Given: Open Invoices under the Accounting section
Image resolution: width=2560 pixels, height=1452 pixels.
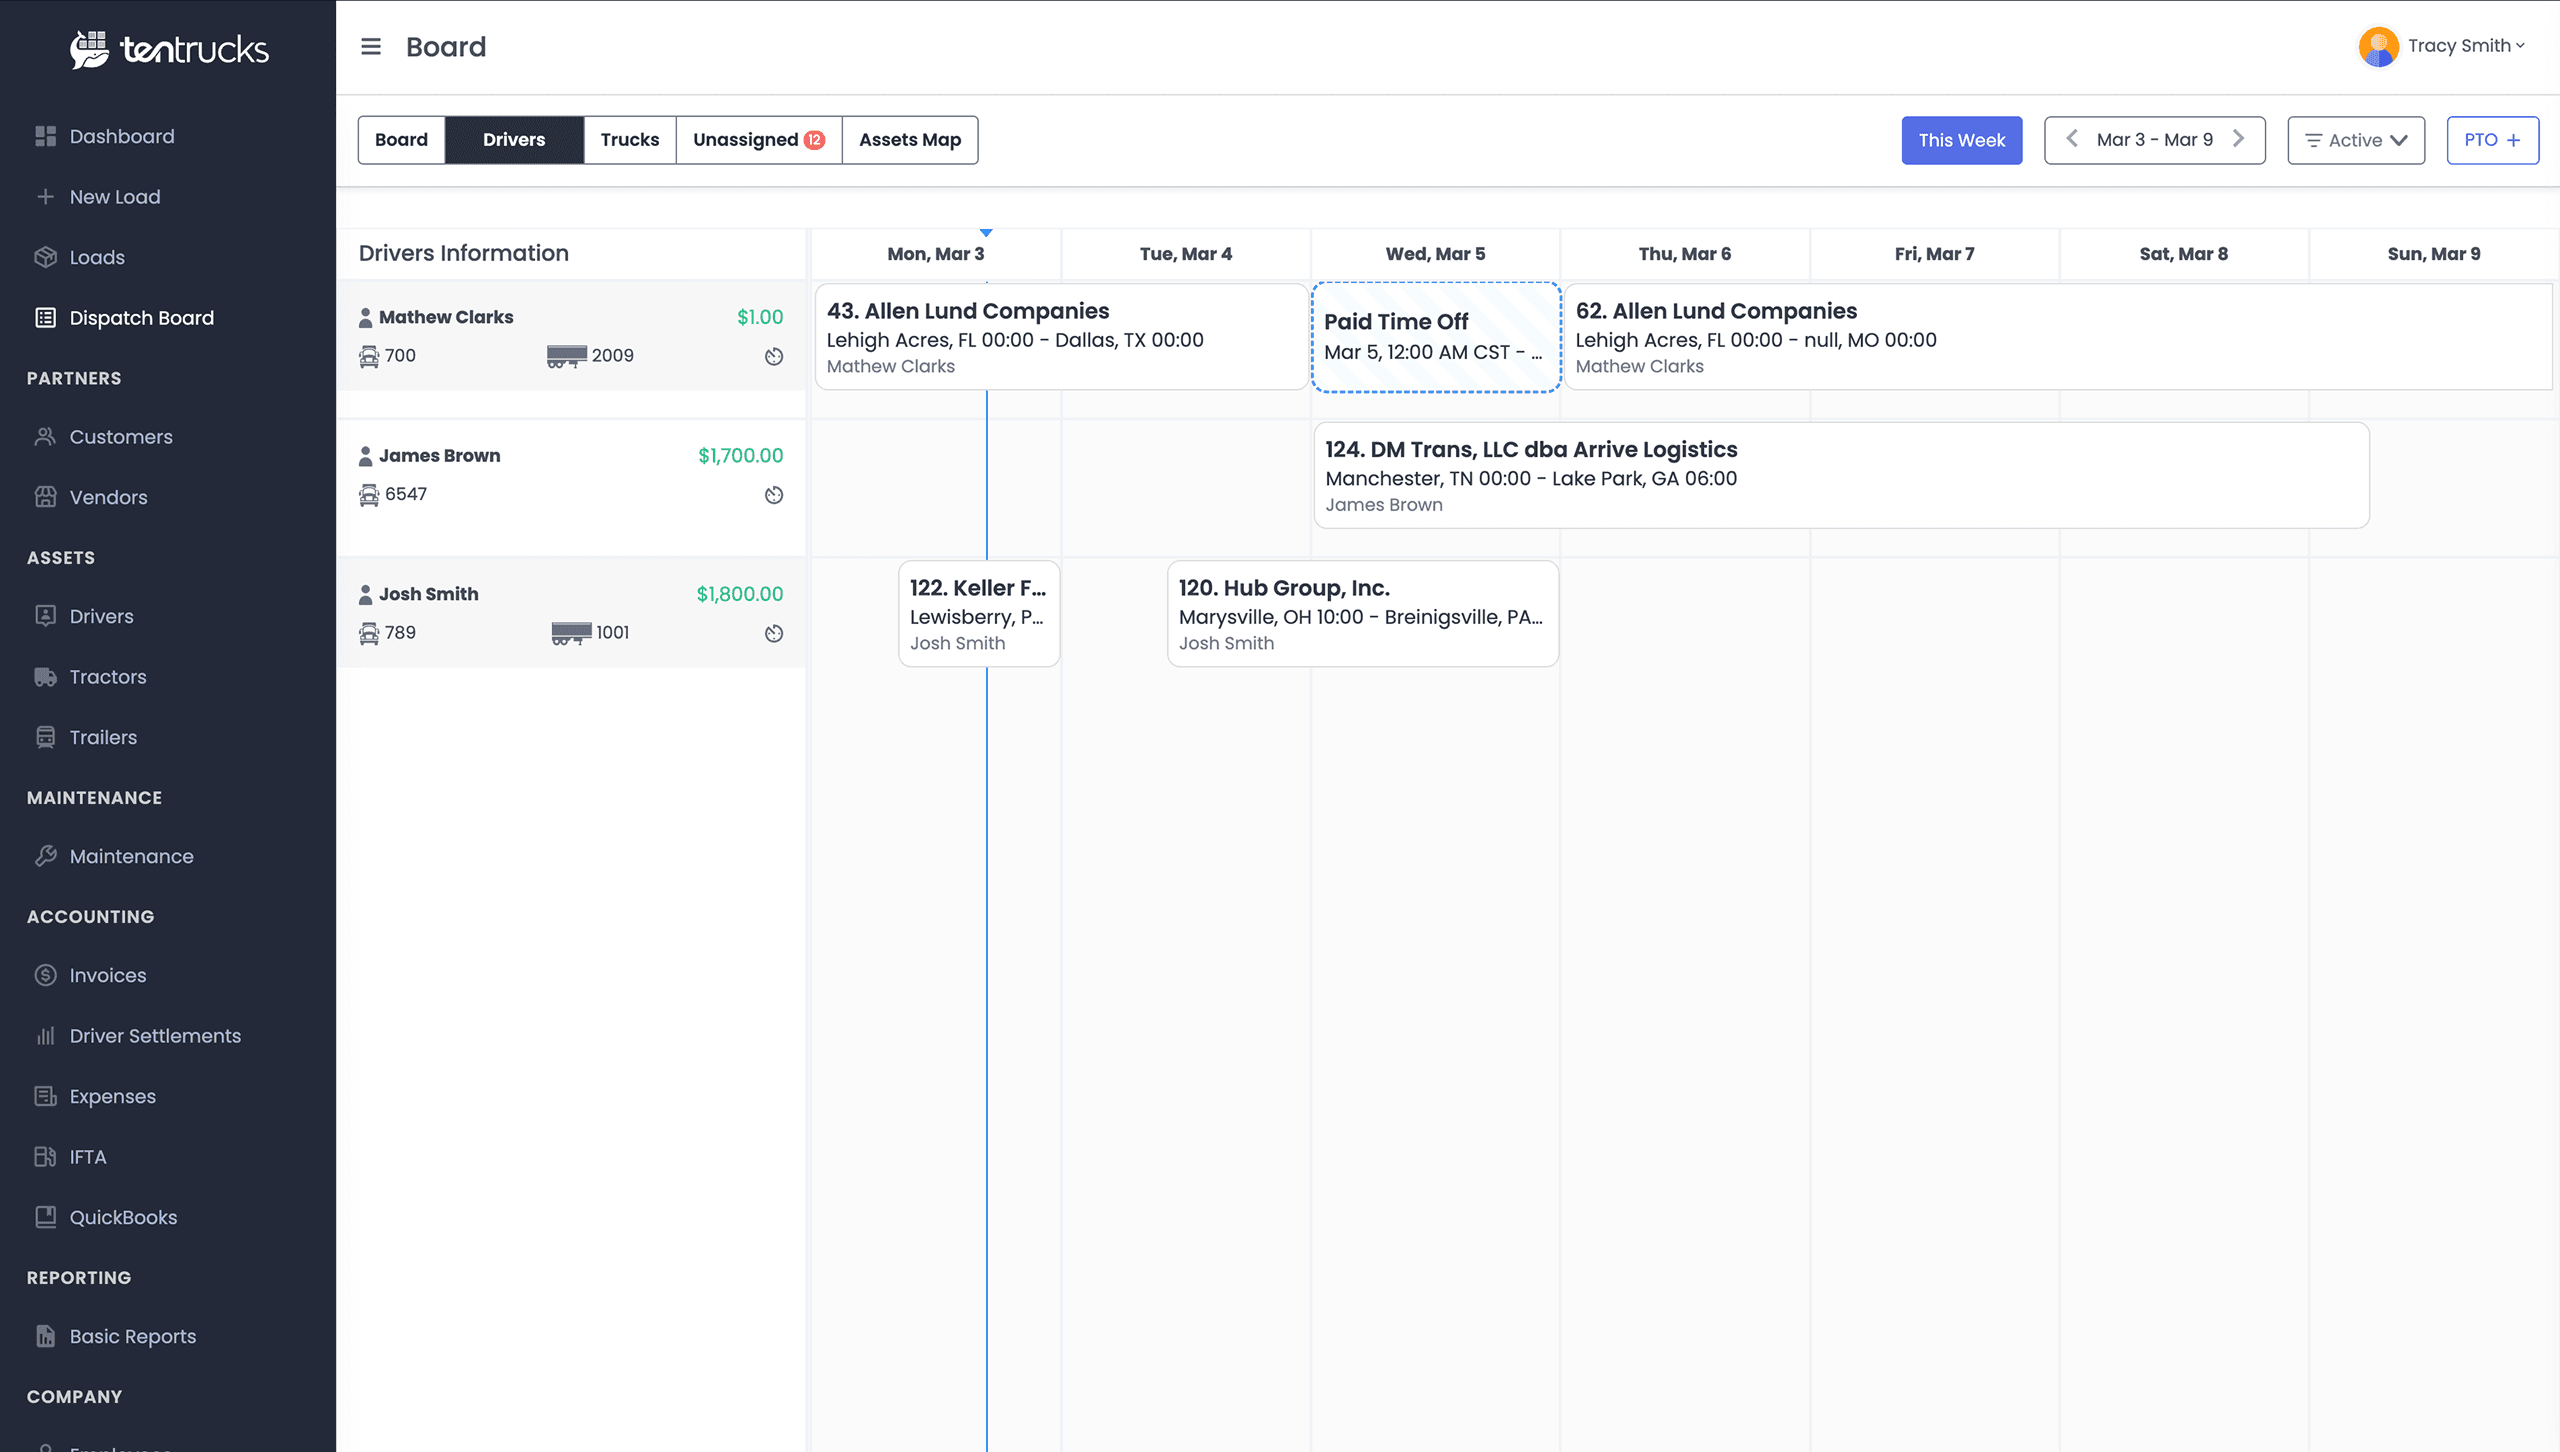Looking at the screenshot, I should tap(107, 975).
